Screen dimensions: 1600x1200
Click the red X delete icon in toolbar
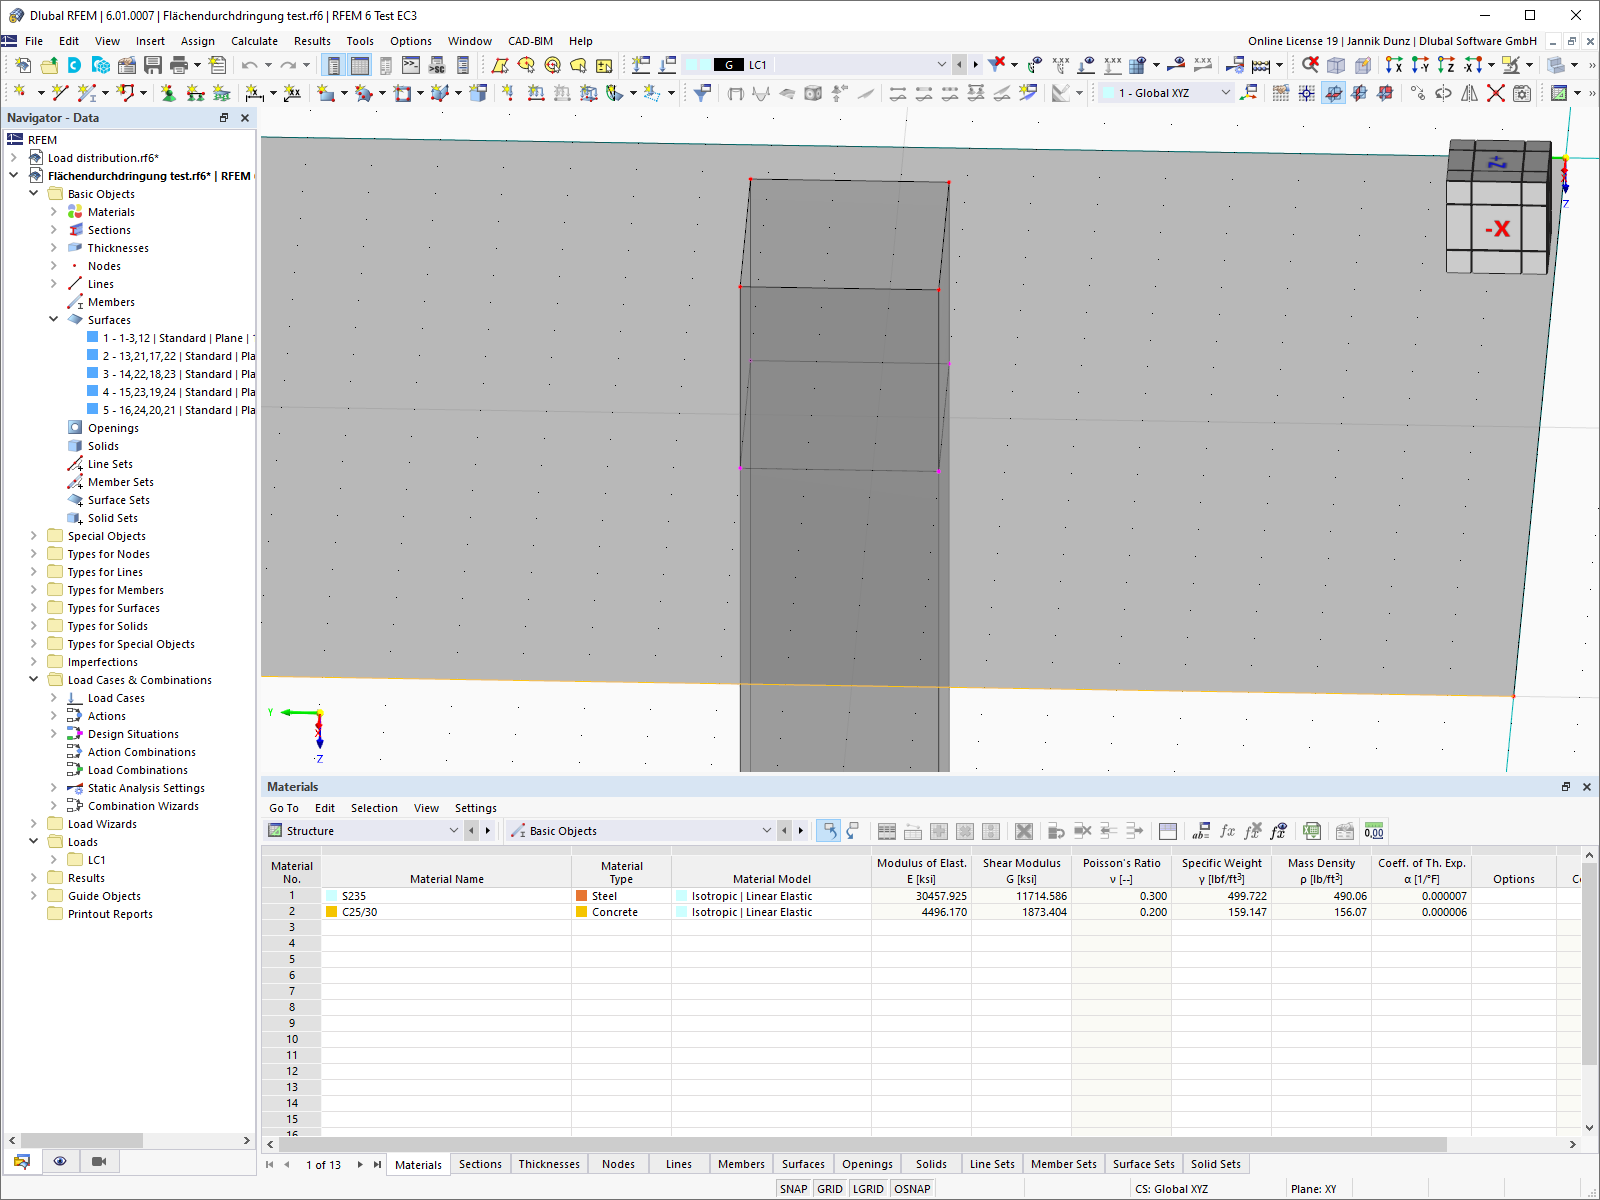pyautogui.click(x=1495, y=93)
